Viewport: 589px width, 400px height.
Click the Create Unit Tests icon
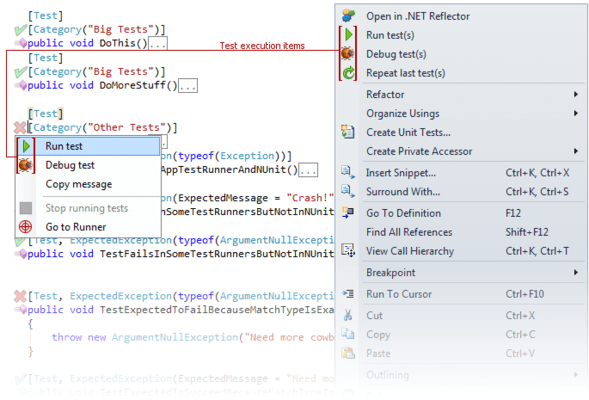(x=348, y=132)
